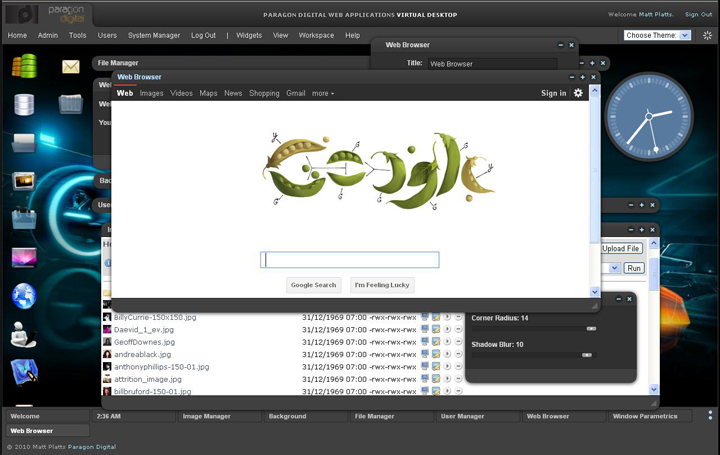Open the silver database cylinder desktop icon

point(24,105)
